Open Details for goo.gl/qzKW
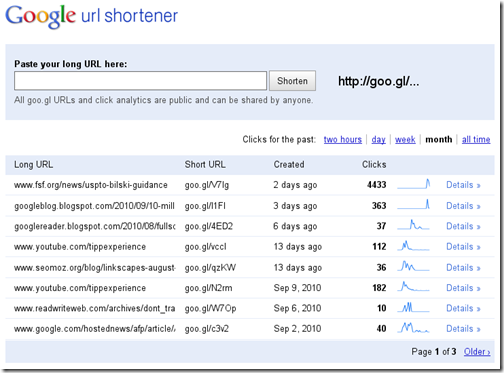The width and height of the screenshot is (504, 373). pyautogui.click(x=463, y=268)
